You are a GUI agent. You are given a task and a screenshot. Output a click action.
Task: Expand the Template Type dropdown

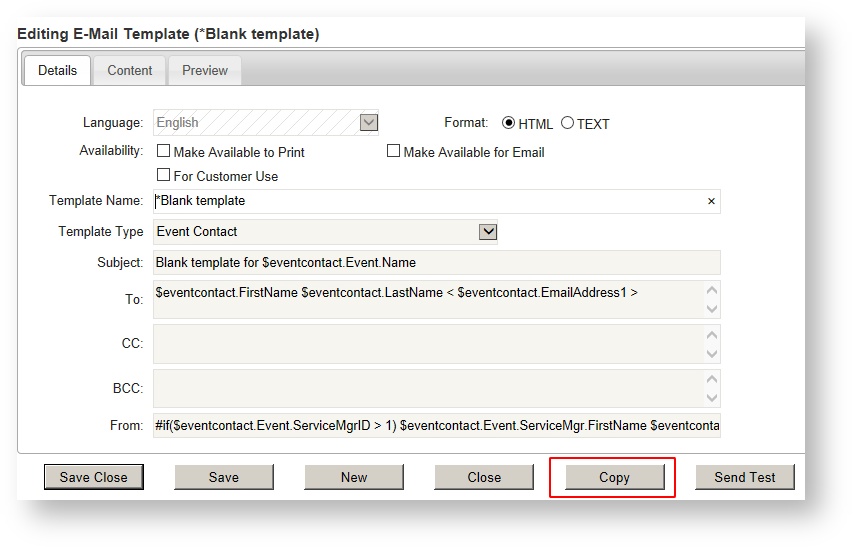pos(487,232)
